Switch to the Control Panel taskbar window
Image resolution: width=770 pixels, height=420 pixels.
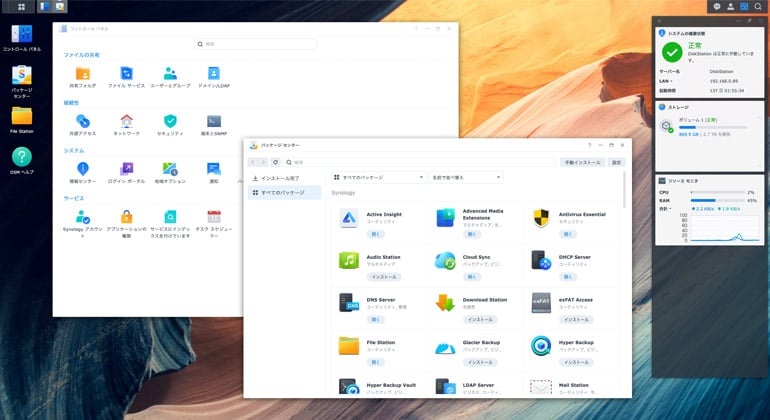[x=45, y=6]
